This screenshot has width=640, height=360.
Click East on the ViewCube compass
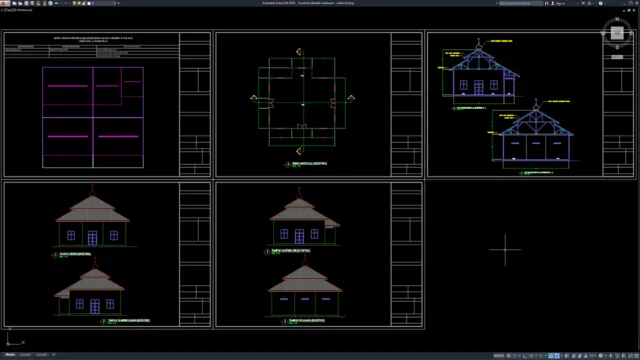click(631, 33)
